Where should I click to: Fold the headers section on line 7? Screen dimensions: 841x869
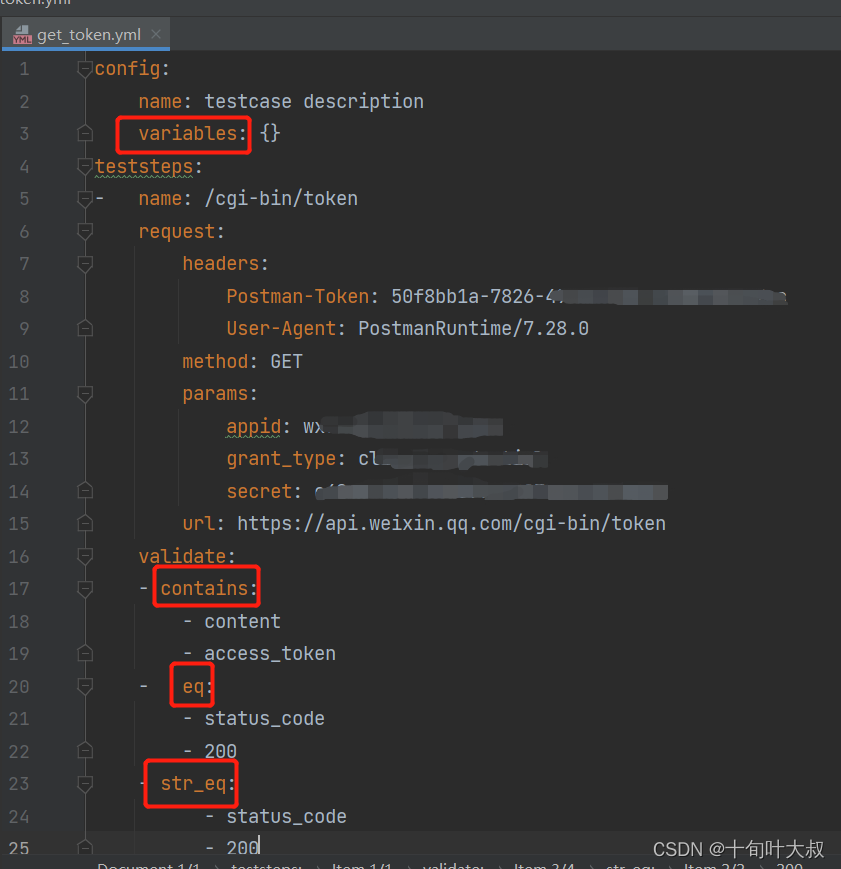click(85, 264)
